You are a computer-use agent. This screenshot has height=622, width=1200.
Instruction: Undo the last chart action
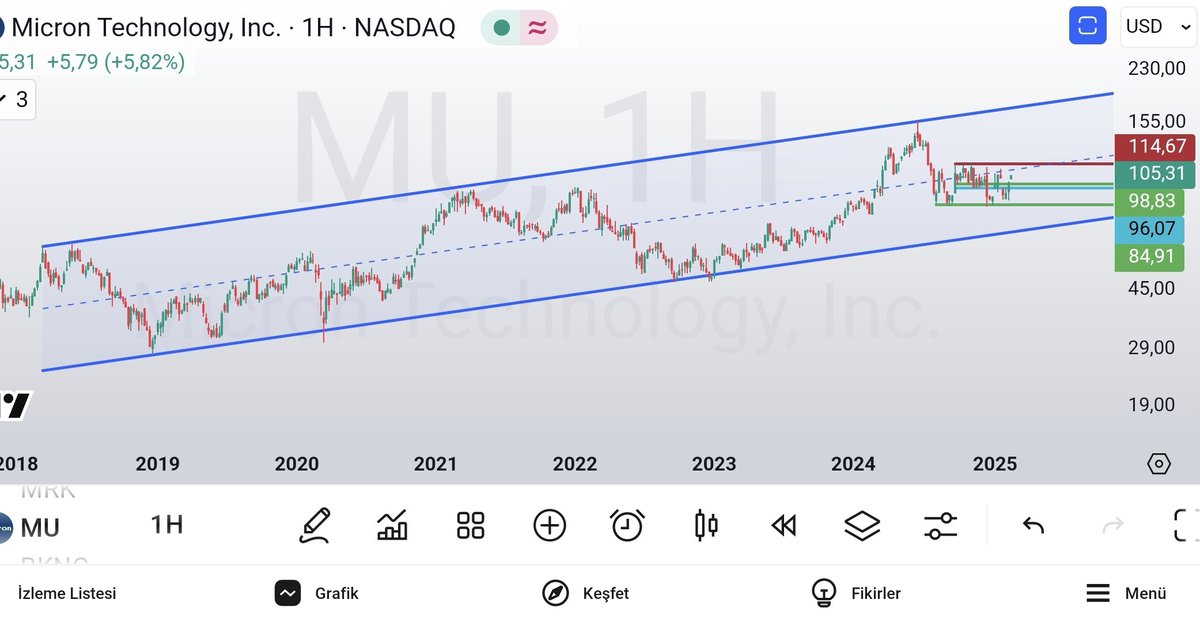[x=1033, y=524]
